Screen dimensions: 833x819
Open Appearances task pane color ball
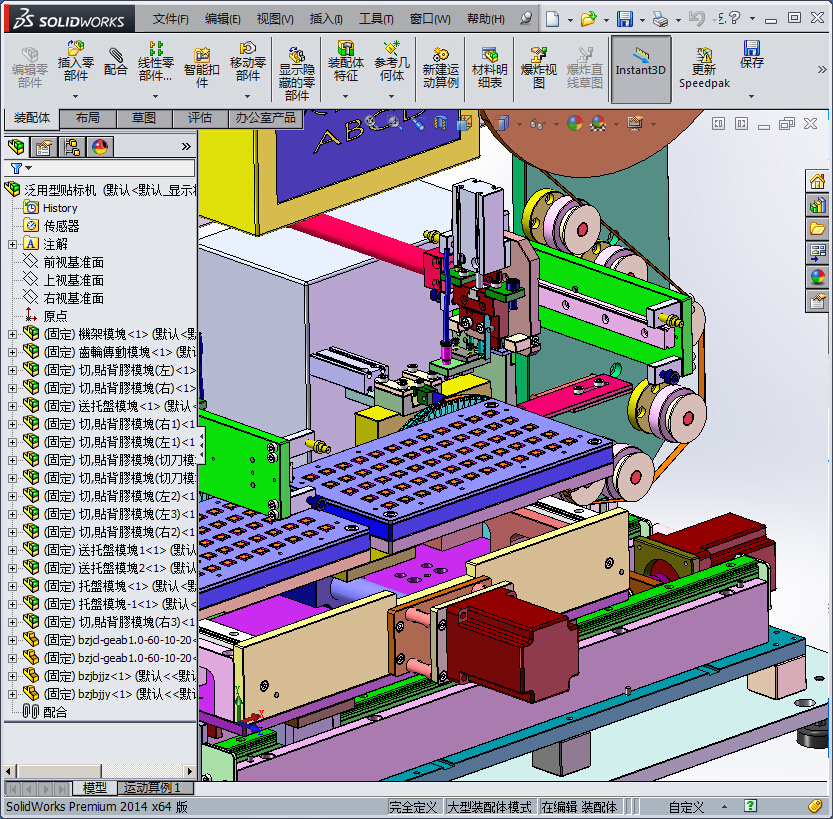pos(818,276)
